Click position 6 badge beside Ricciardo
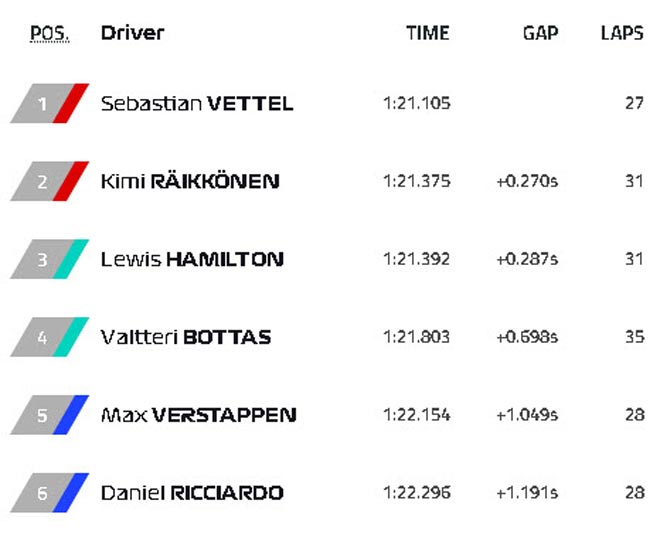Viewport: 660px width, 548px height. (x=50, y=493)
